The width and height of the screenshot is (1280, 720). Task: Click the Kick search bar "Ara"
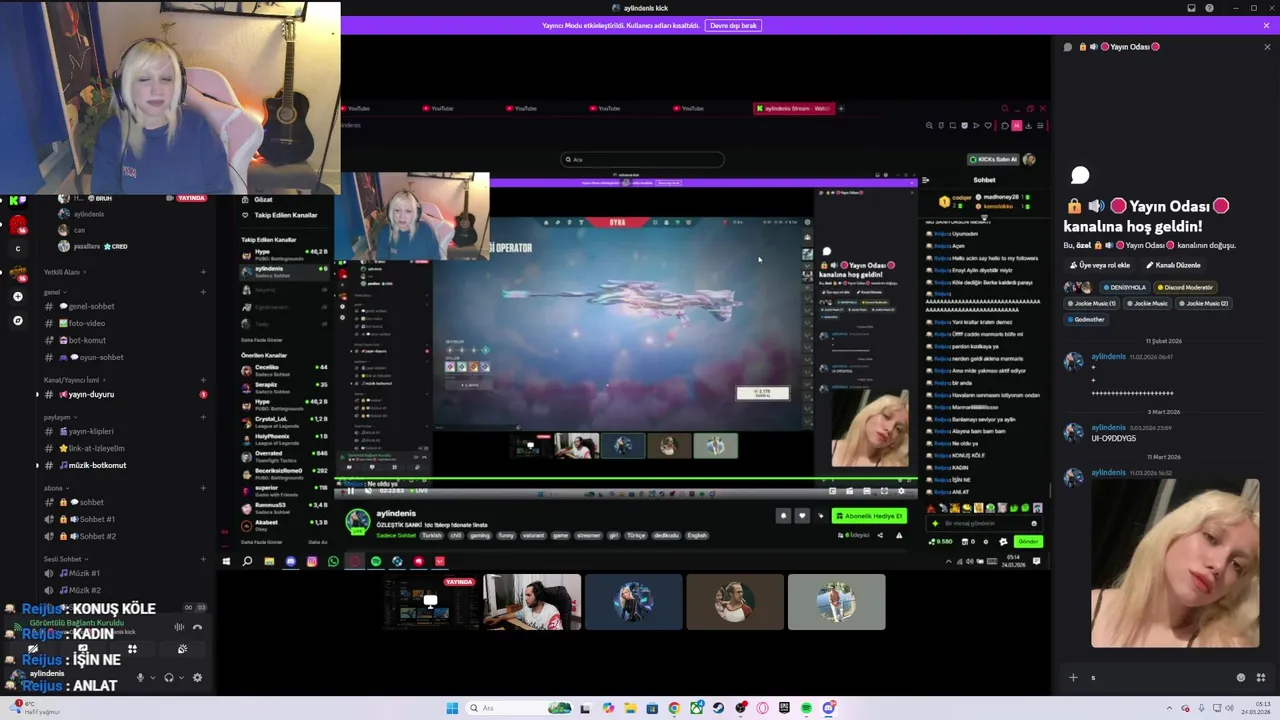point(642,159)
